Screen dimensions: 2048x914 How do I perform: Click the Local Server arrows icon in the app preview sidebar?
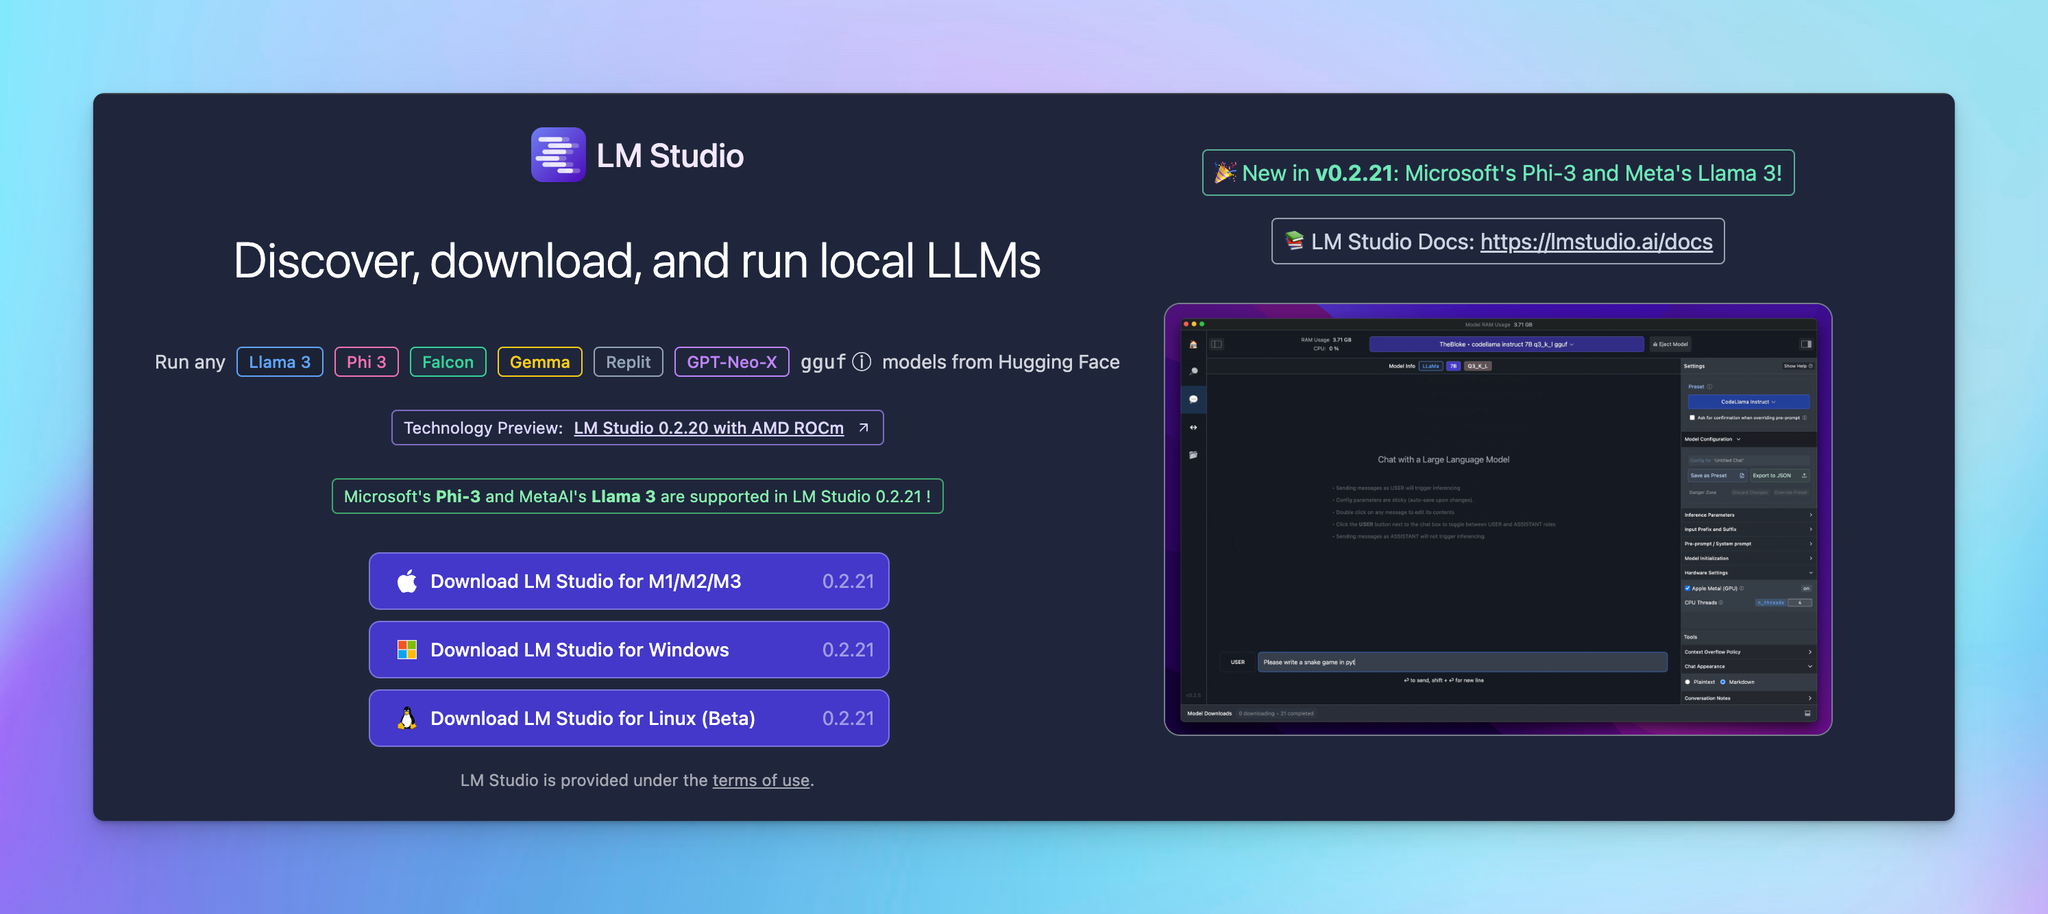[1193, 427]
